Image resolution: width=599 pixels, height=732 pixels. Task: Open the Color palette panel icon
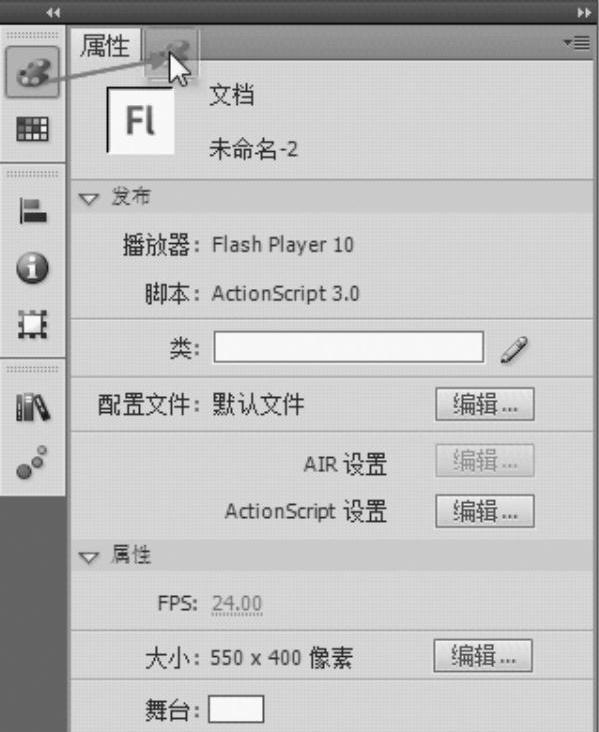coord(32,72)
